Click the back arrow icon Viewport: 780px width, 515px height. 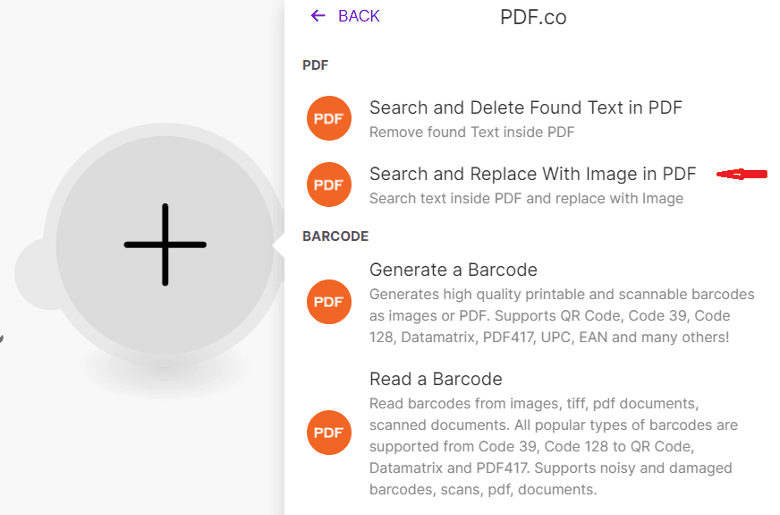pos(318,16)
